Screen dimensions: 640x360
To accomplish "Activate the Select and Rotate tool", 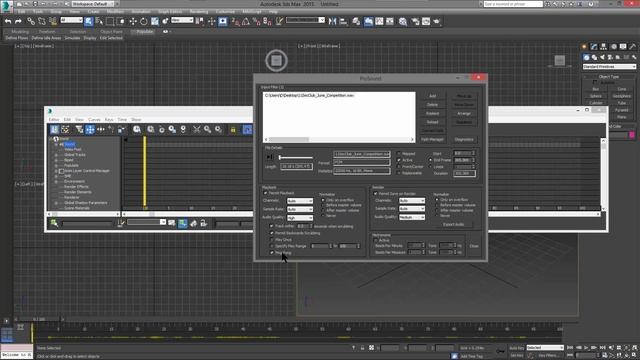I will (x=144, y=21).
